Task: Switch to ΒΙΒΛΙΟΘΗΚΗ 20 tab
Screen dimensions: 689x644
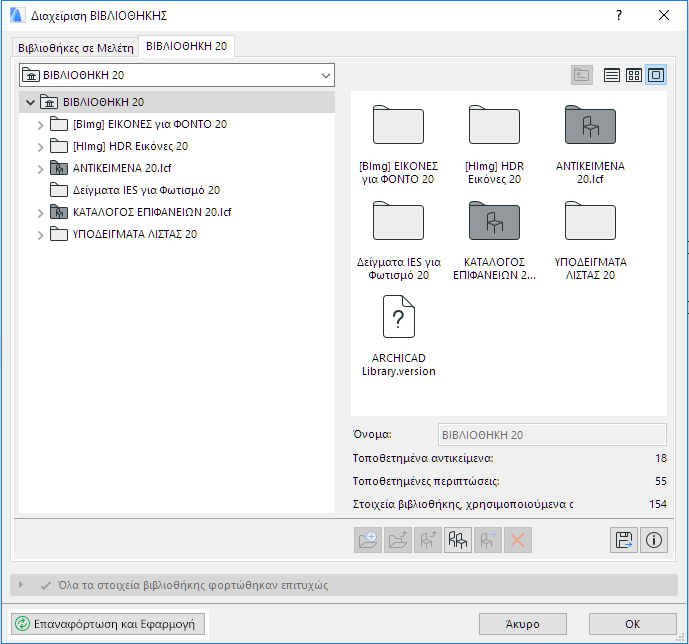Action: tap(186, 46)
